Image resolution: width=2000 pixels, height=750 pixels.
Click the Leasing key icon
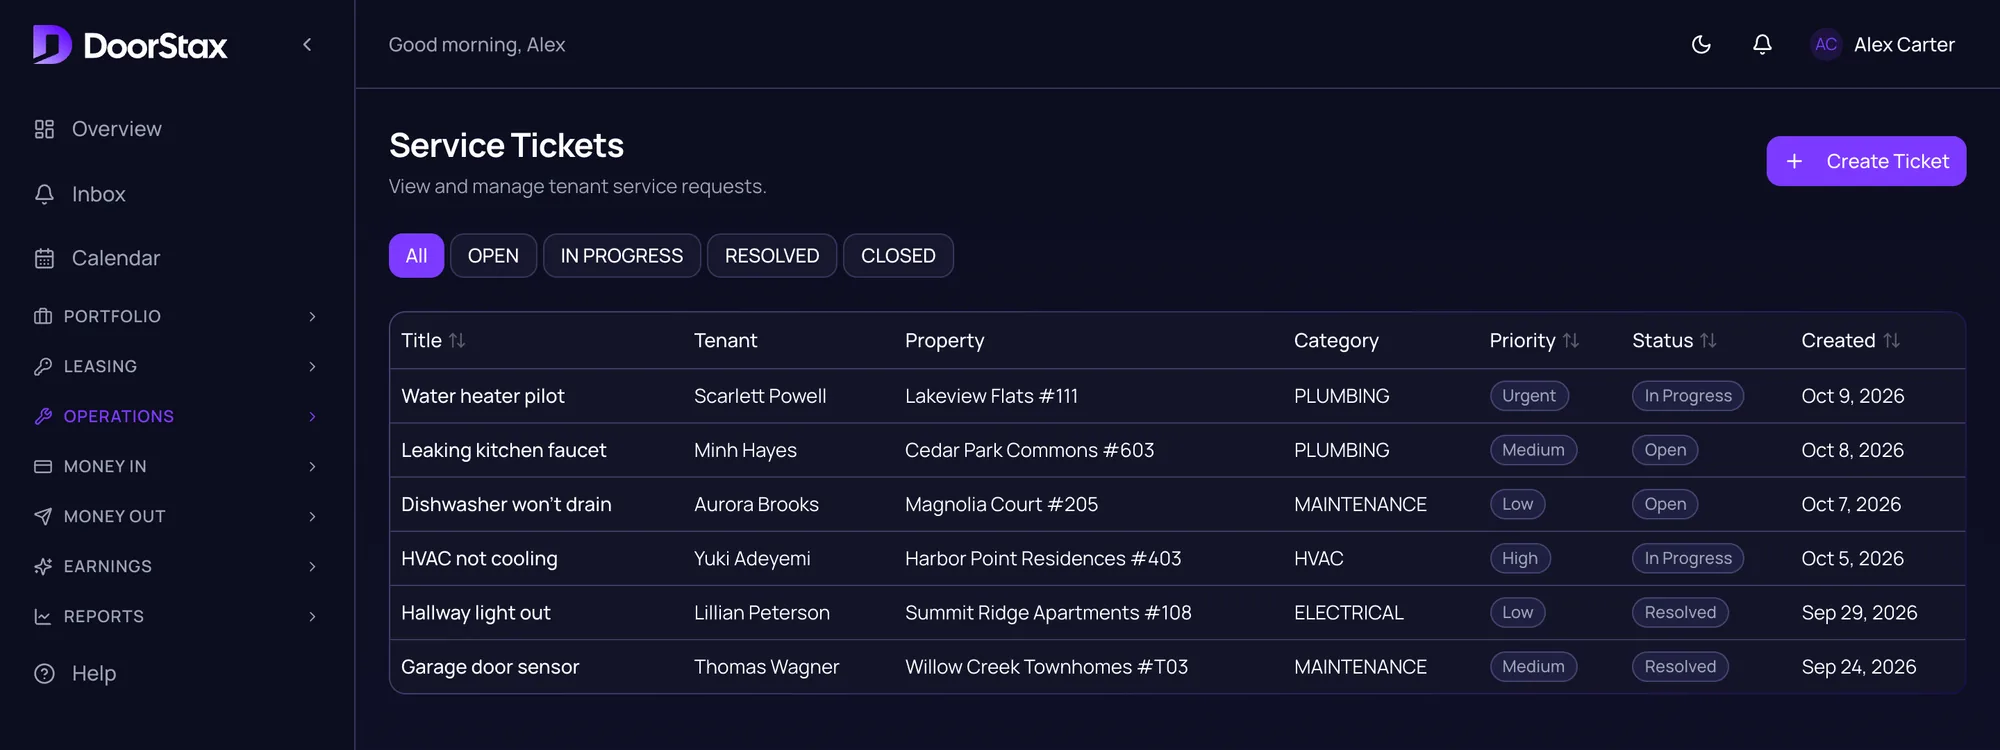point(43,366)
